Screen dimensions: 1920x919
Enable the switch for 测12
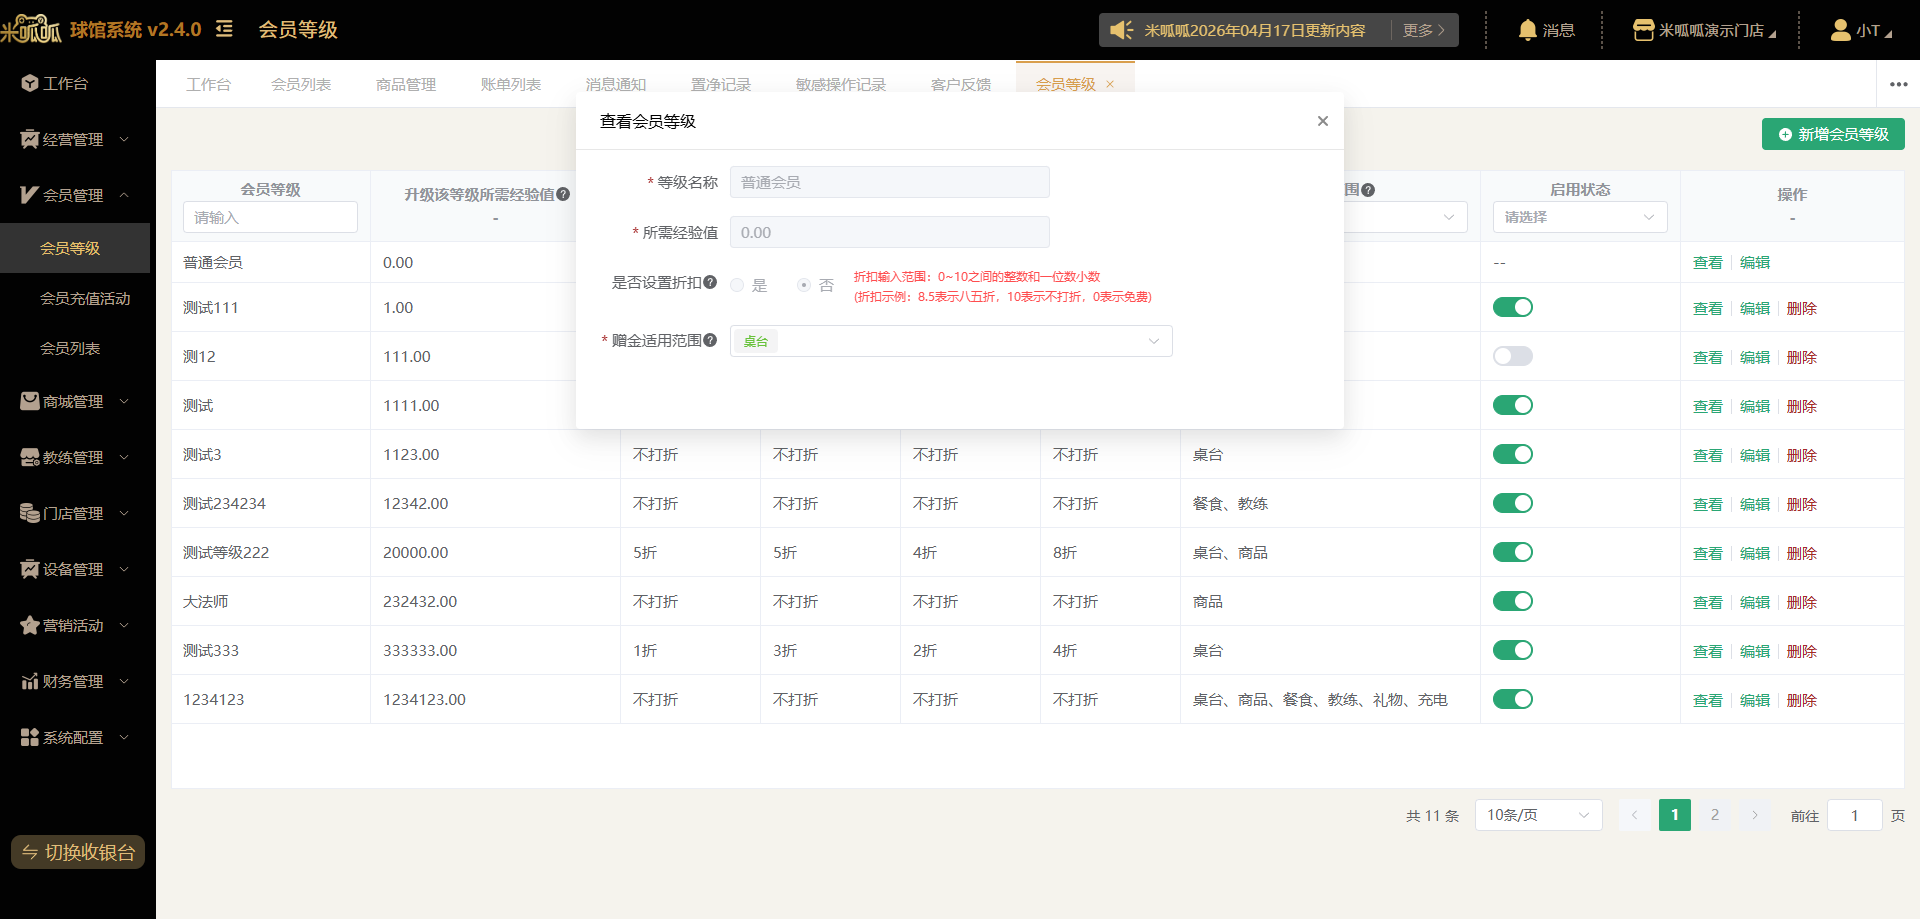coord(1513,356)
